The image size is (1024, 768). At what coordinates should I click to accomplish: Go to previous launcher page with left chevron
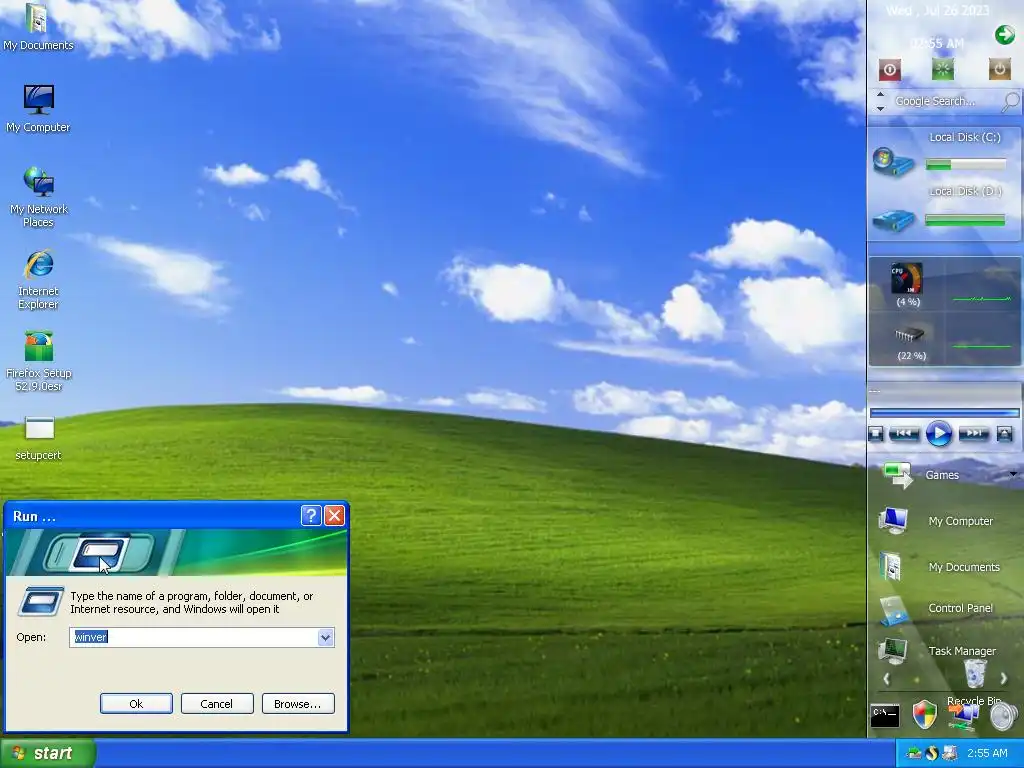[x=886, y=679]
